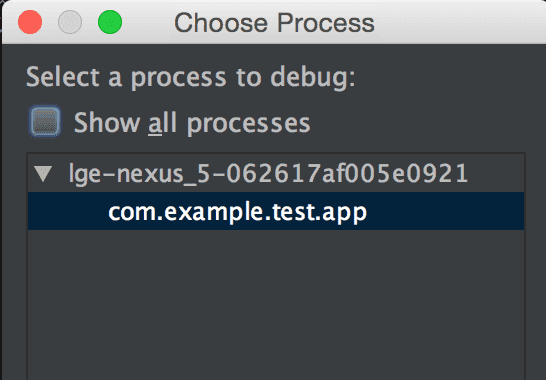The height and width of the screenshot is (380, 546).
Task: Focus the device and process tree panel
Action: point(276,266)
